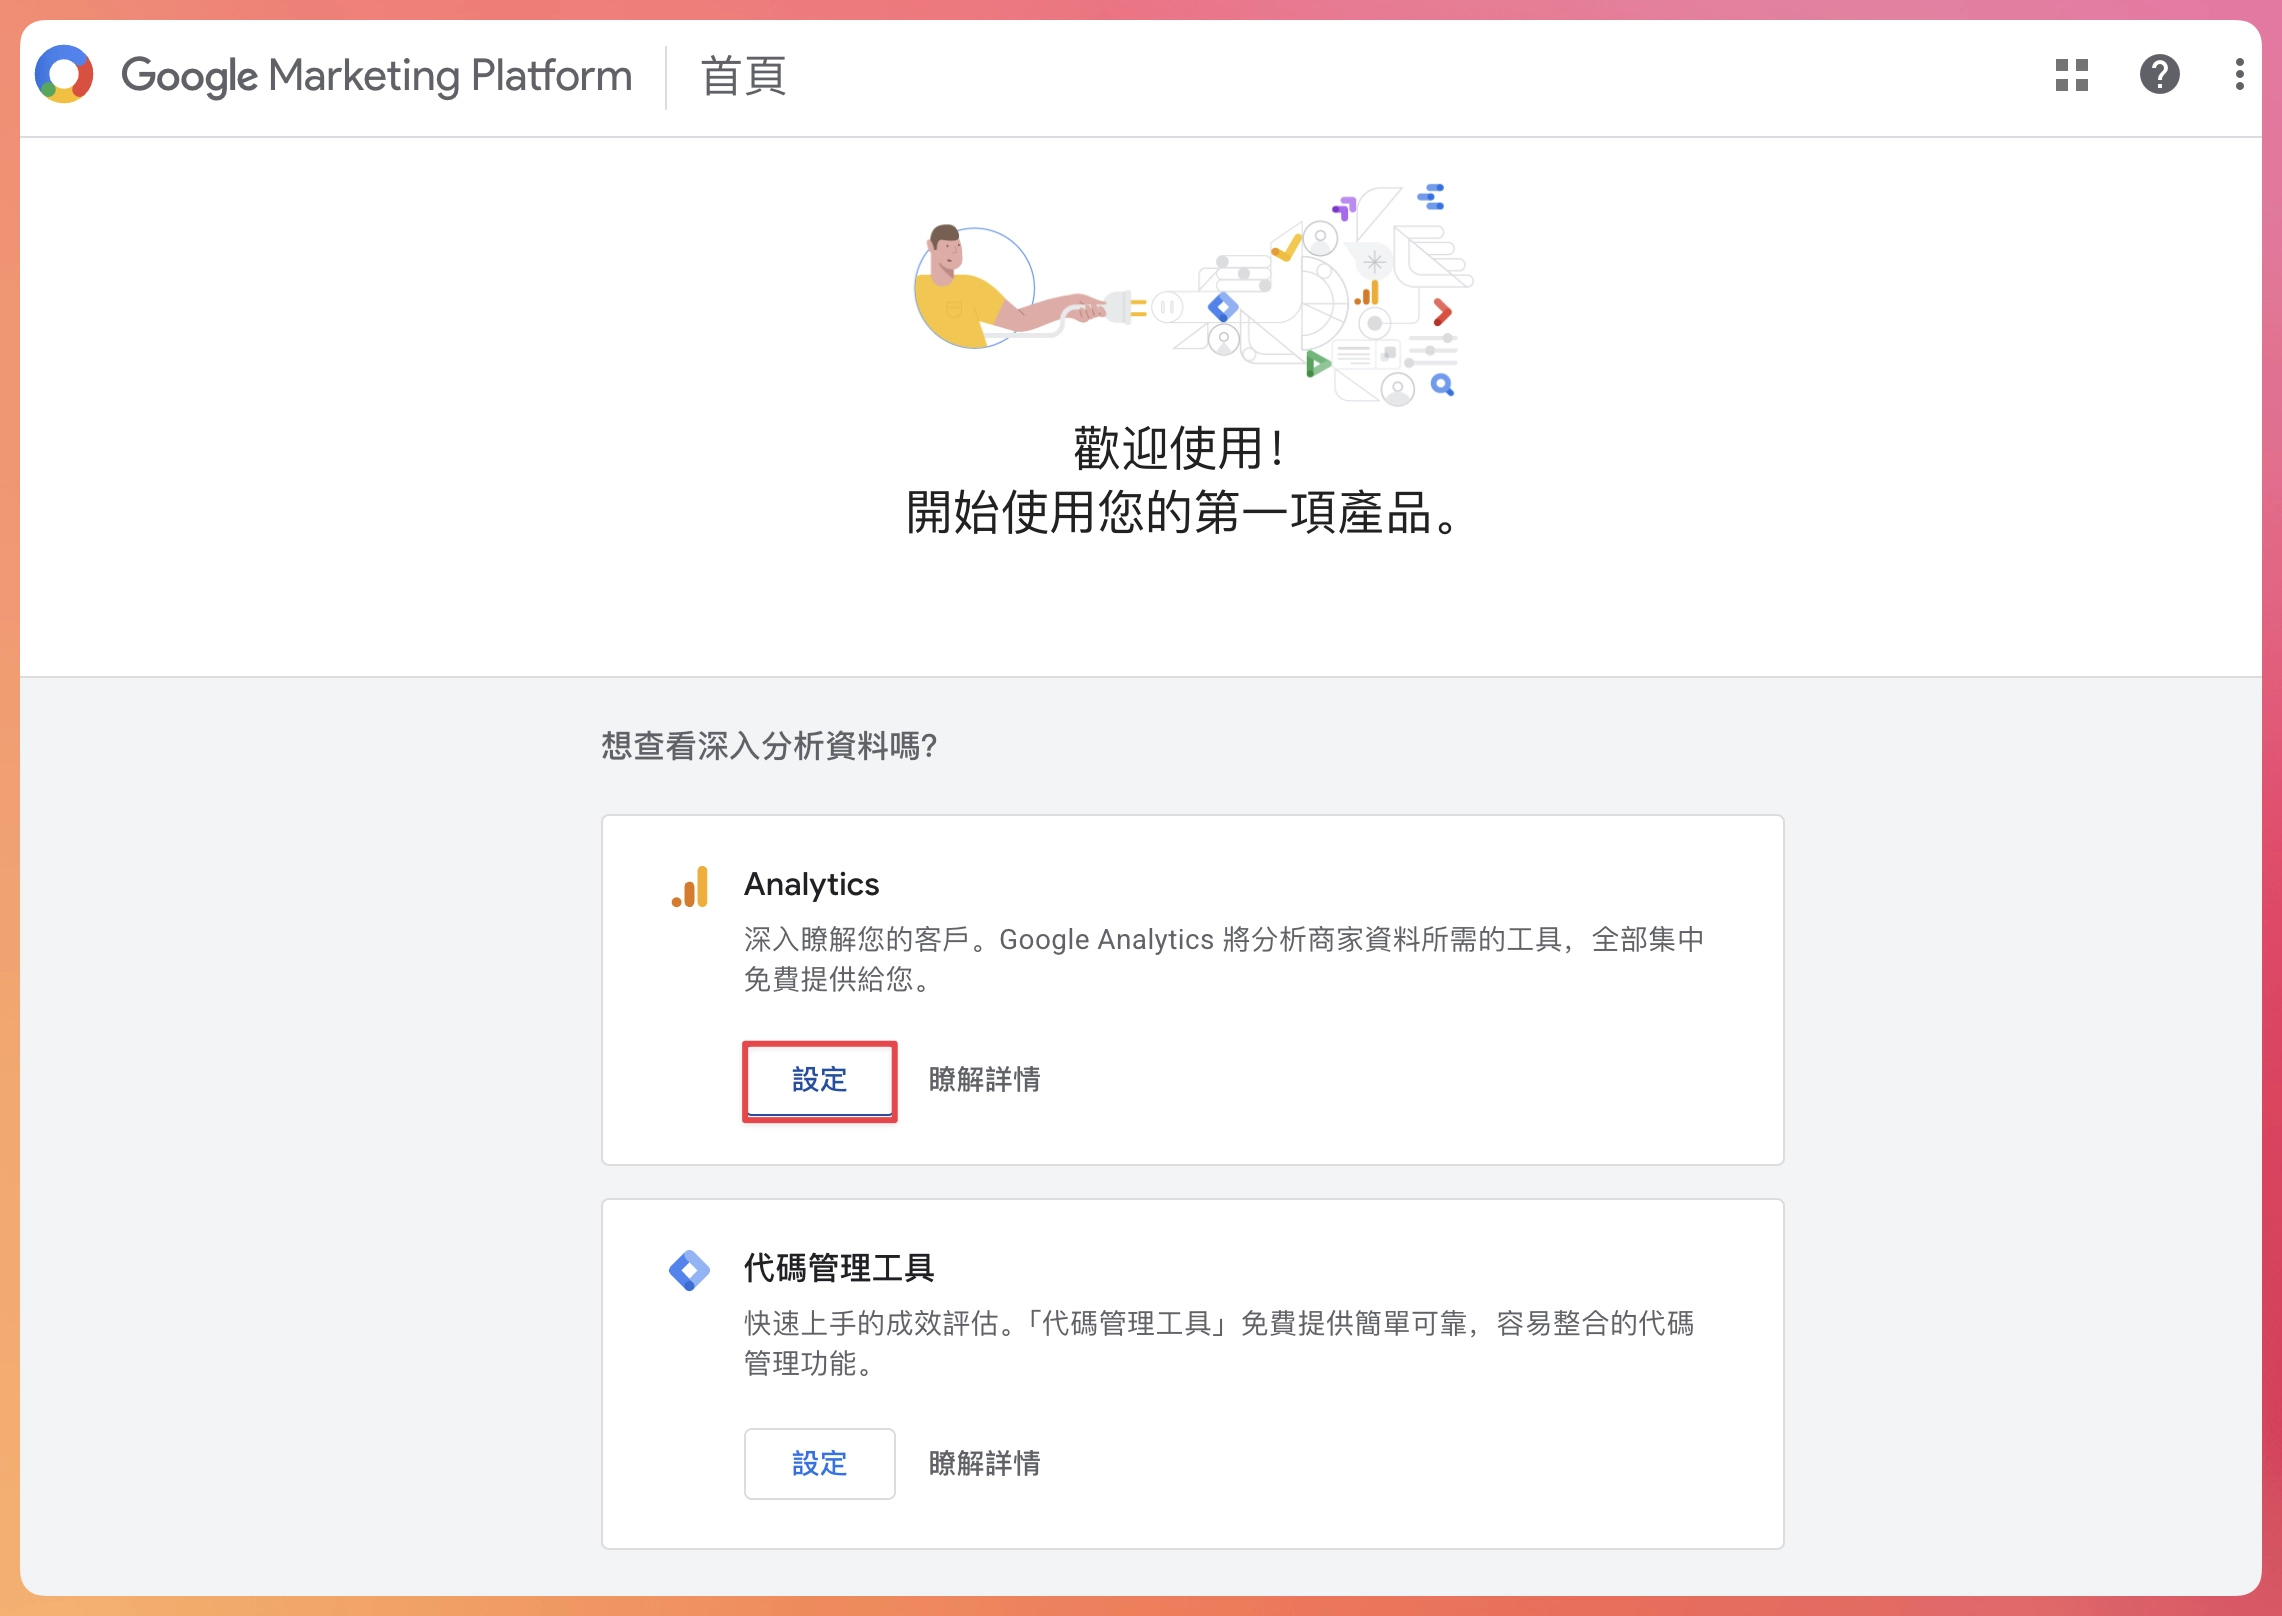This screenshot has height=1616, width=2282.
Task: Open the apps grid icon in top bar
Action: [x=2073, y=74]
